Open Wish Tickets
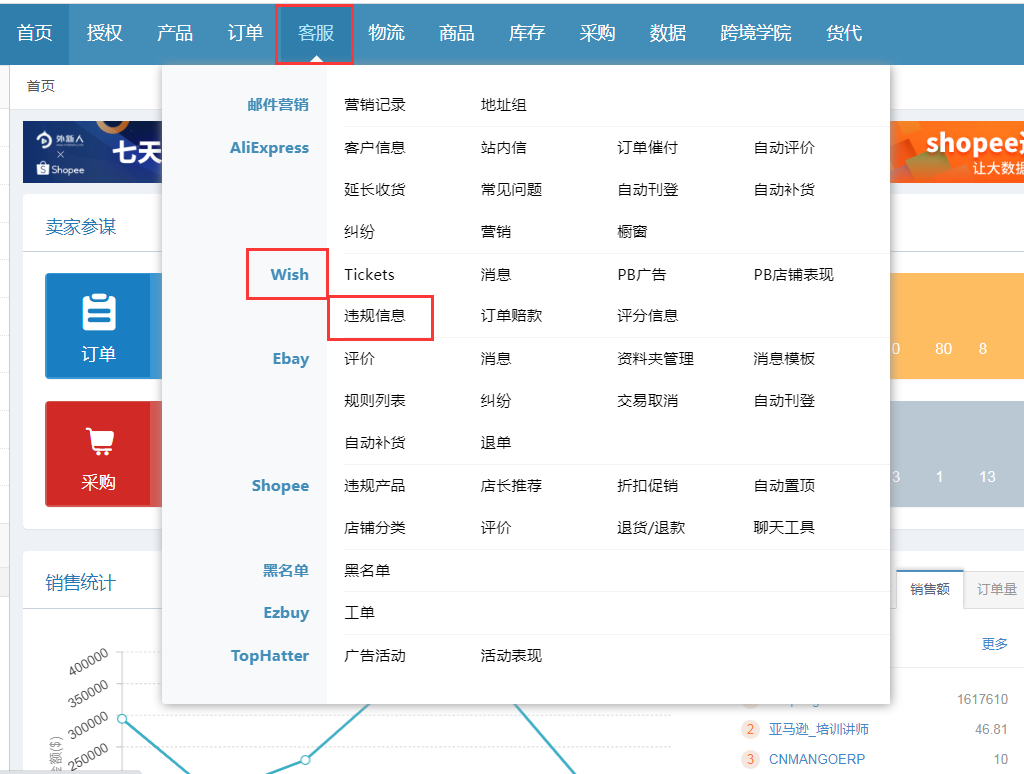This screenshot has width=1024, height=774. (x=370, y=274)
